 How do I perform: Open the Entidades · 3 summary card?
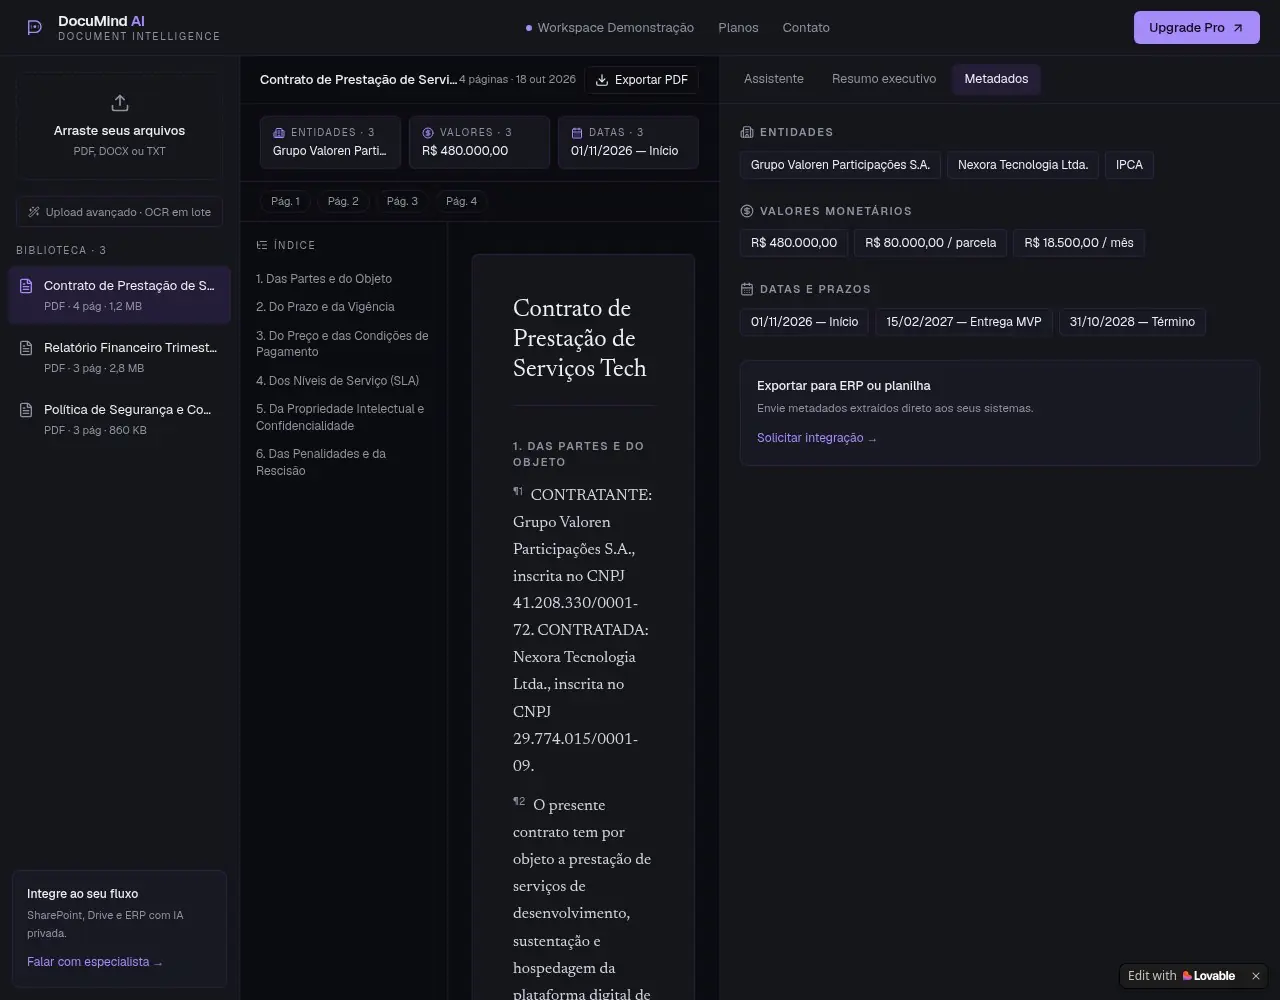click(330, 142)
